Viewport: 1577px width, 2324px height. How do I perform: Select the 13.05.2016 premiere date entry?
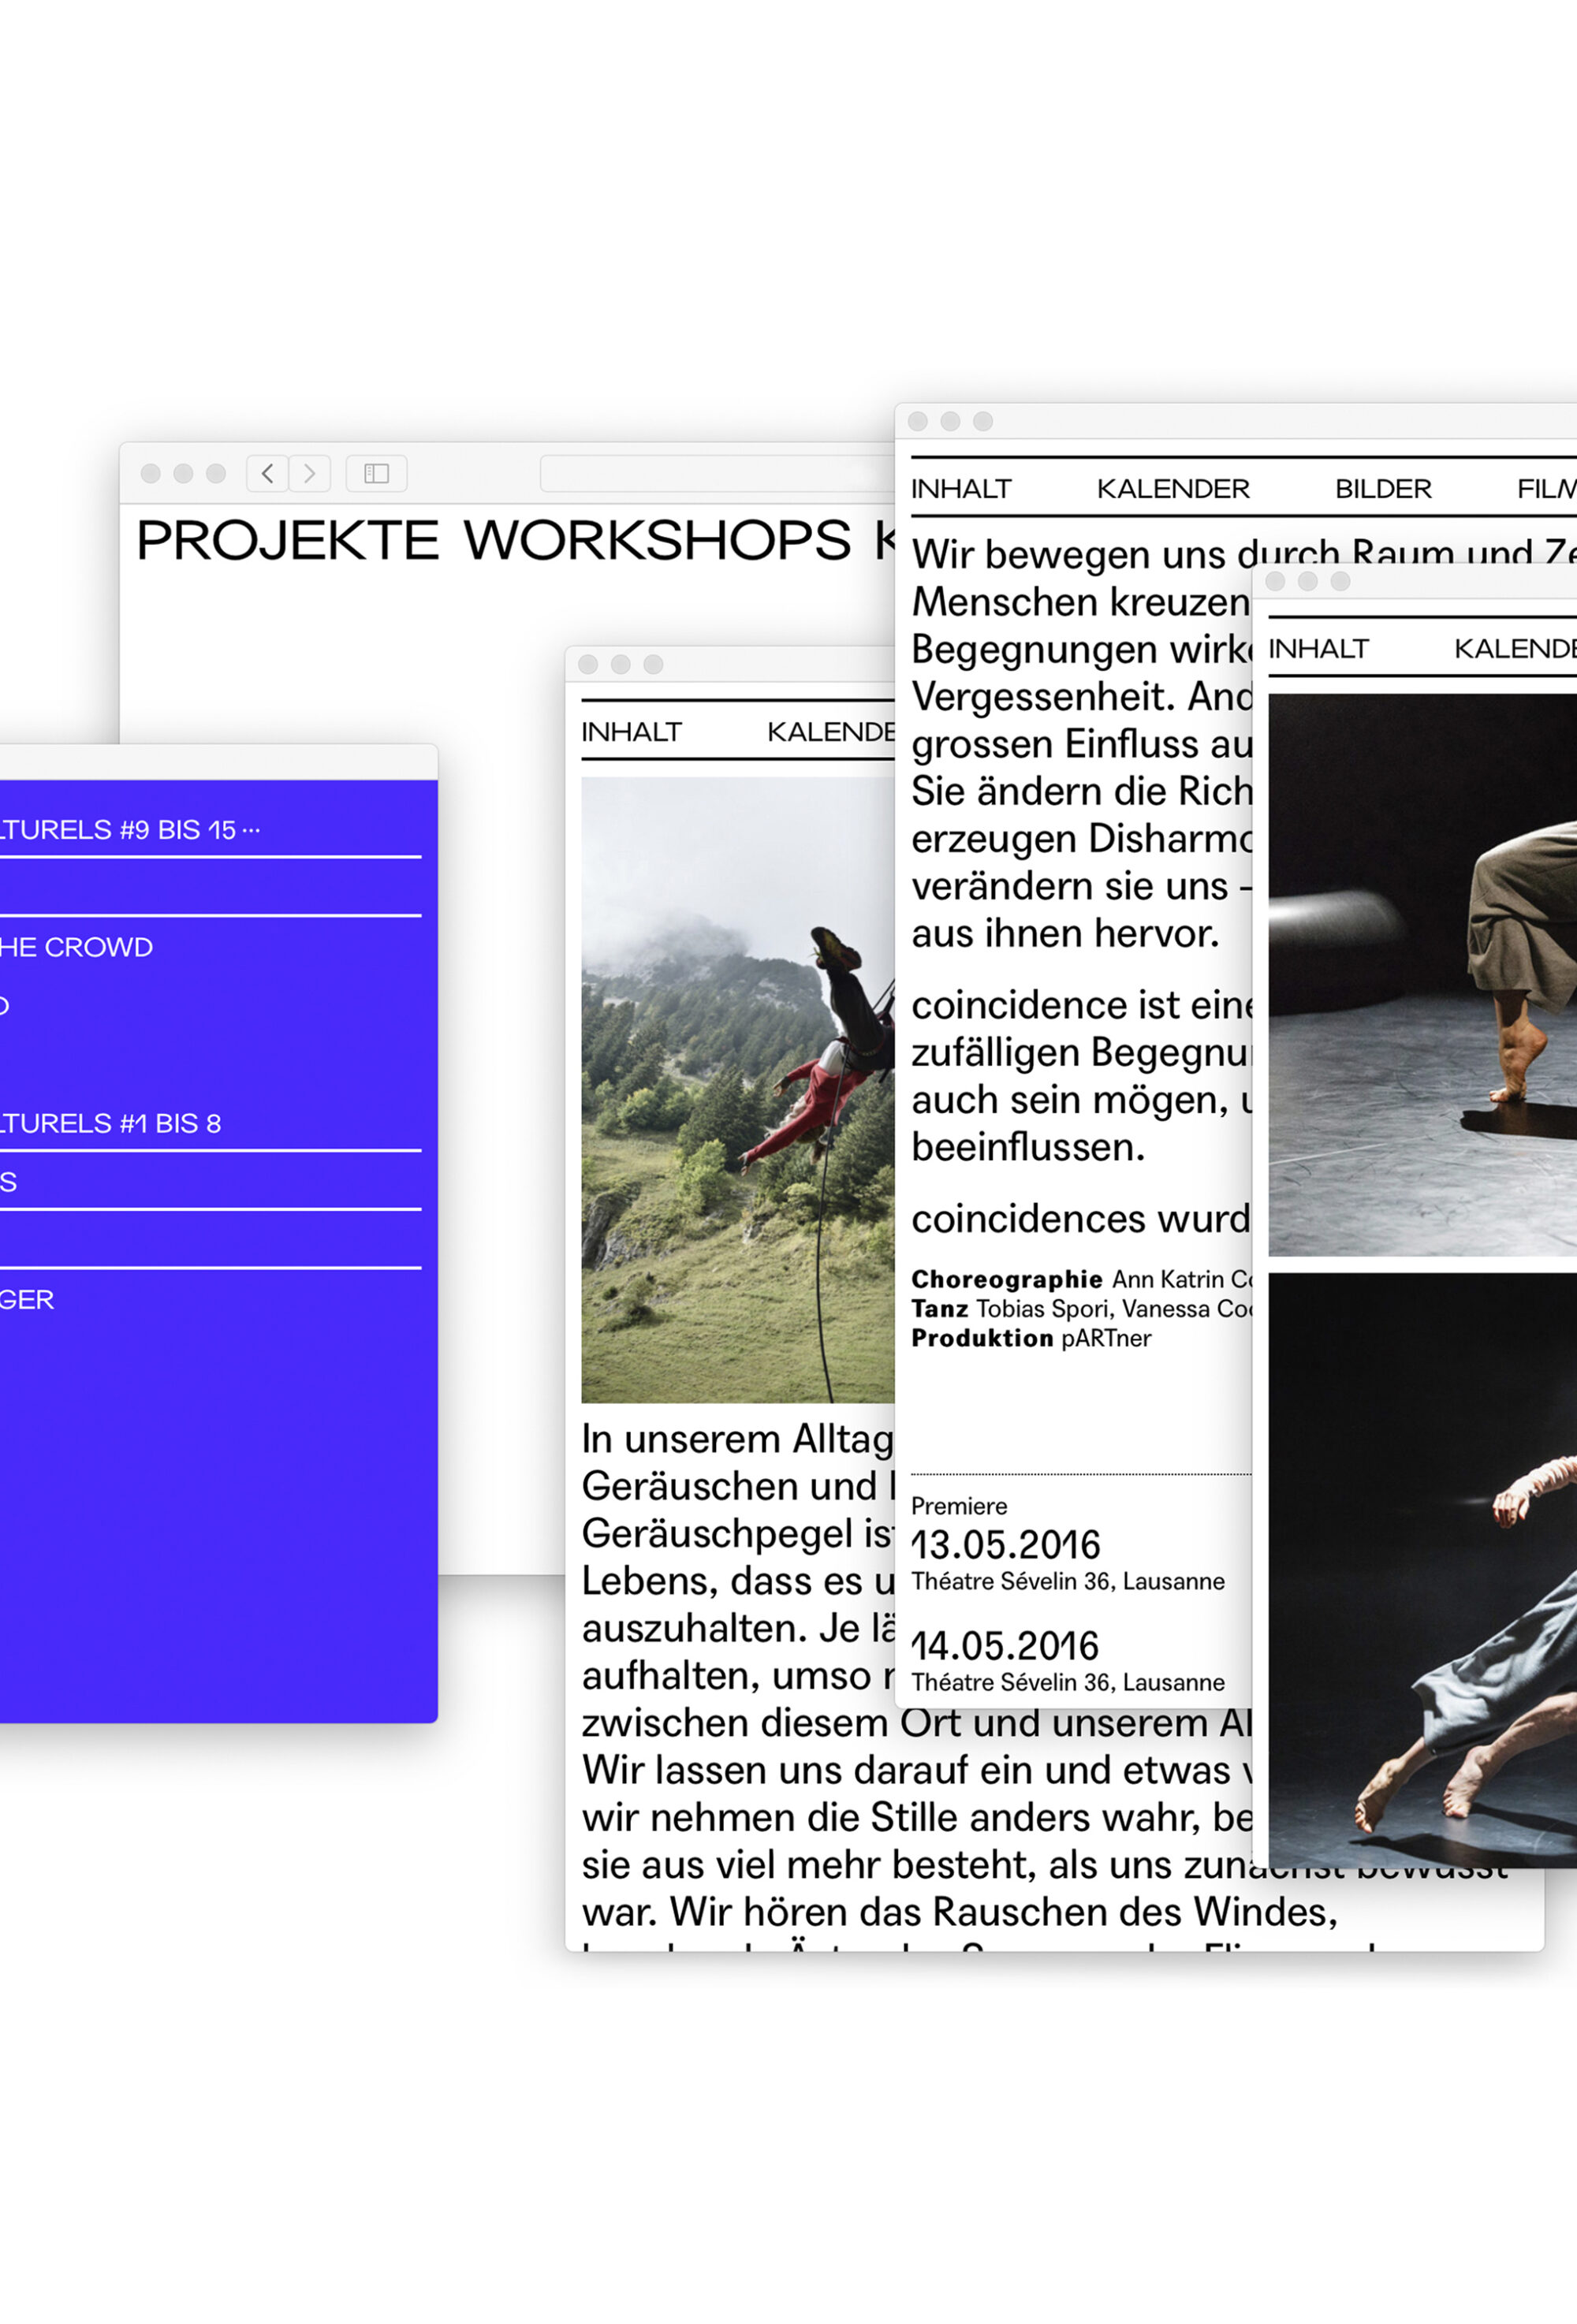1005,1545
